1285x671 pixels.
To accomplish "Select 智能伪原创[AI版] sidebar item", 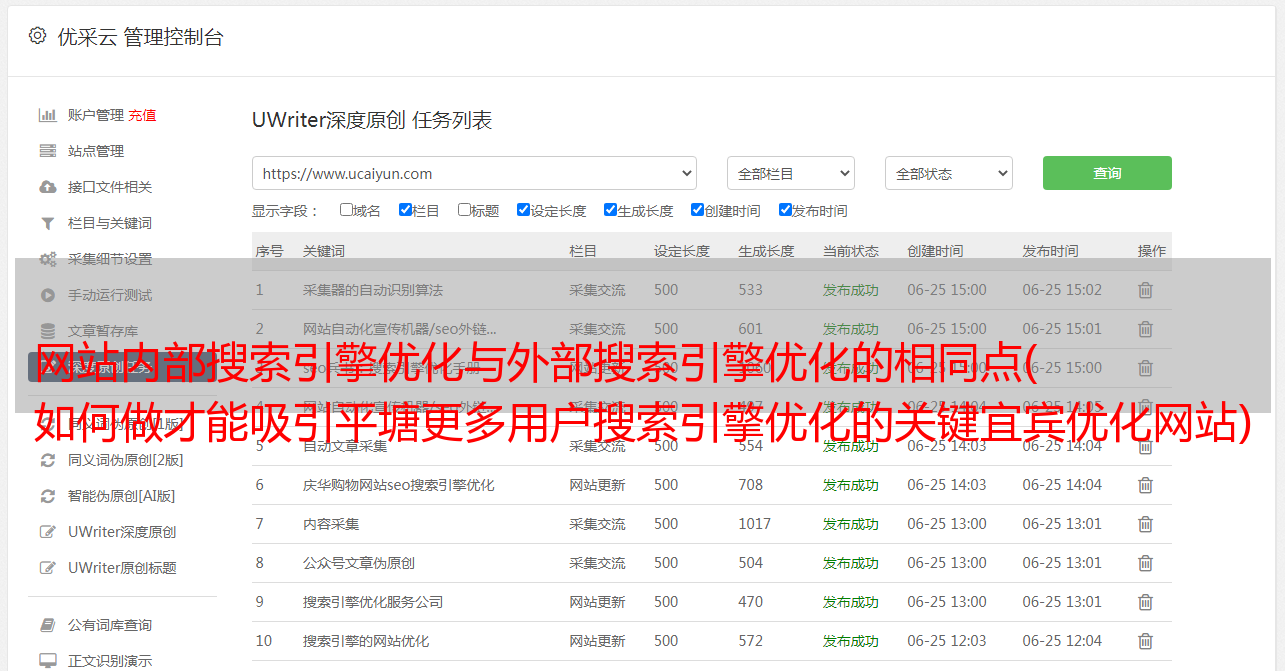I will (x=121, y=496).
